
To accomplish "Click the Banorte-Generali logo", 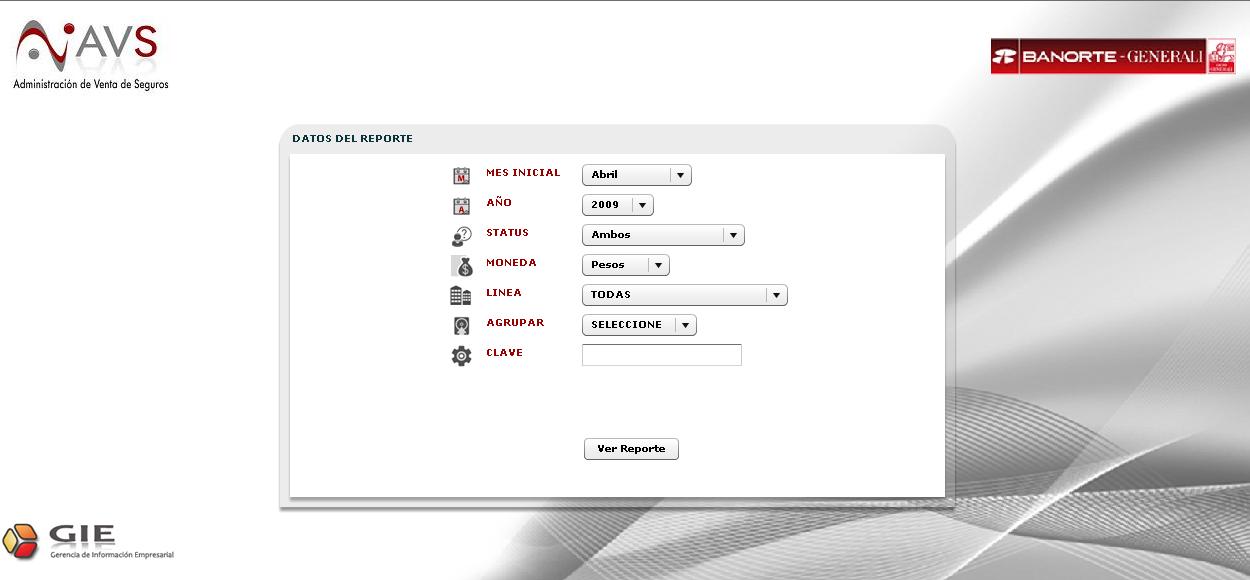I will click(x=1112, y=57).
